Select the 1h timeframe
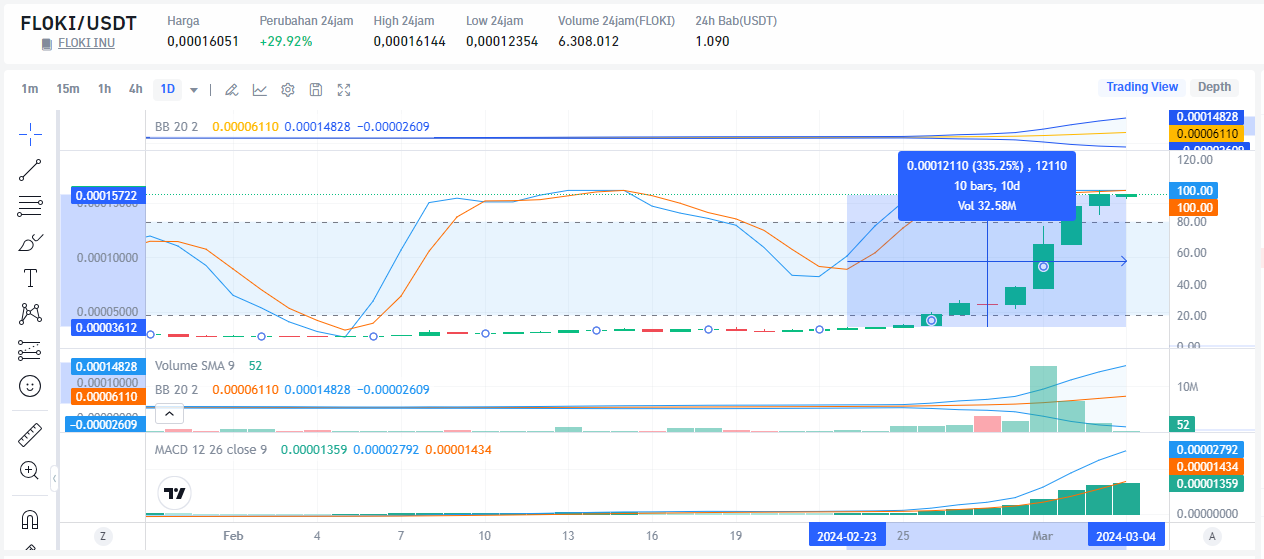Image resolution: width=1264 pixels, height=559 pixels. pyautogui.click(x=104, y=89)
